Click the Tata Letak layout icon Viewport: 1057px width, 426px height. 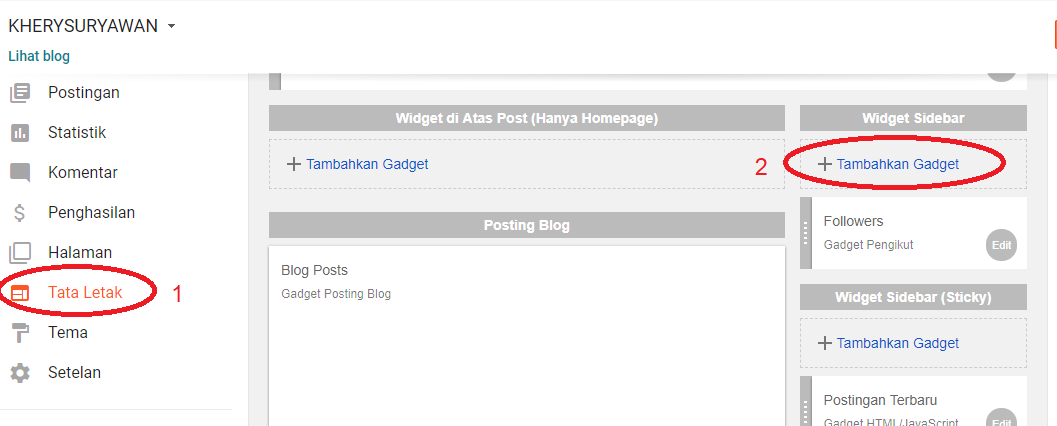(x=20, y=293)
